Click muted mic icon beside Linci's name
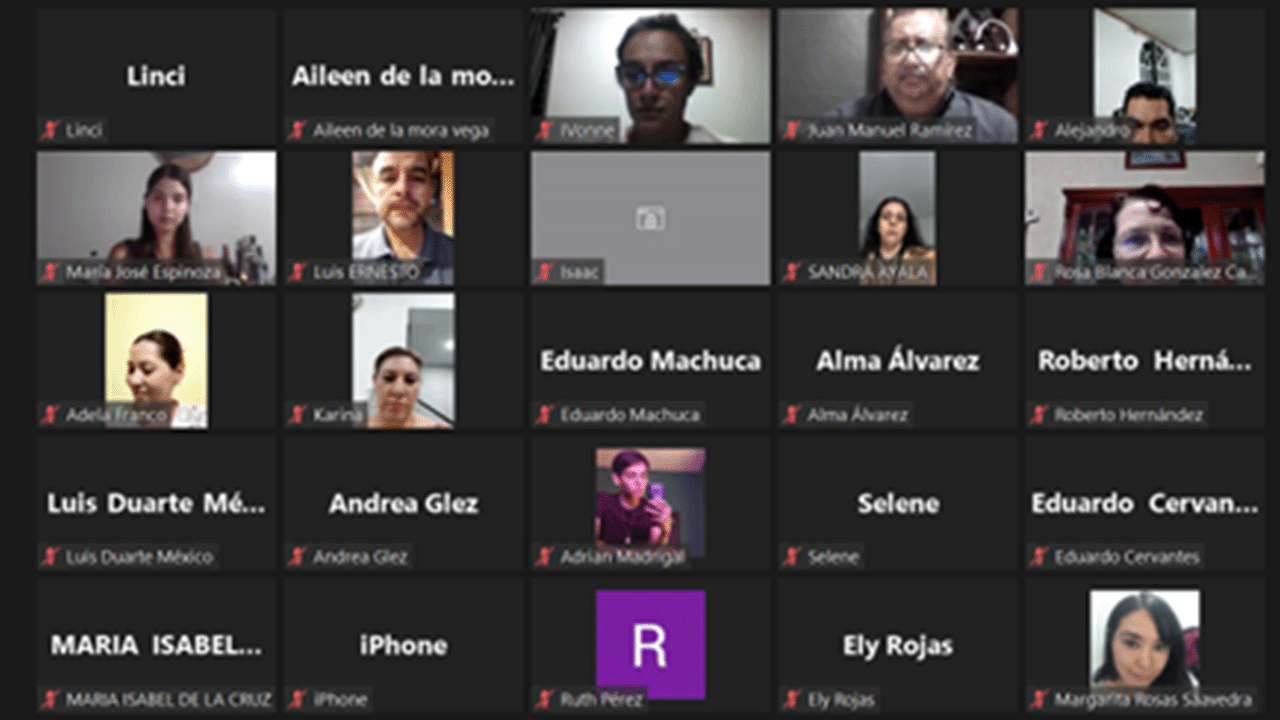The width and height of the screenshot is (1280, 720). coord(51,130)
